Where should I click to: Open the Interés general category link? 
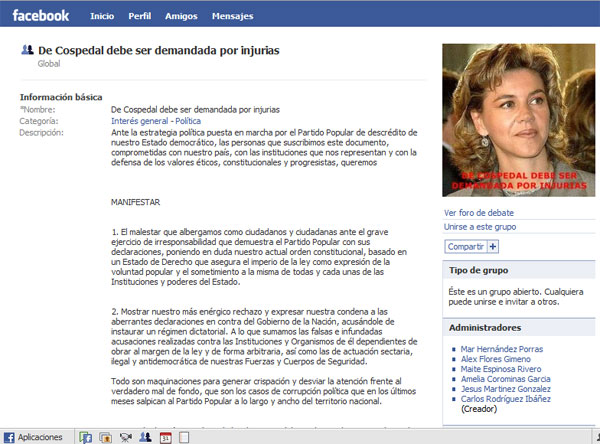(x=139, y=121)
